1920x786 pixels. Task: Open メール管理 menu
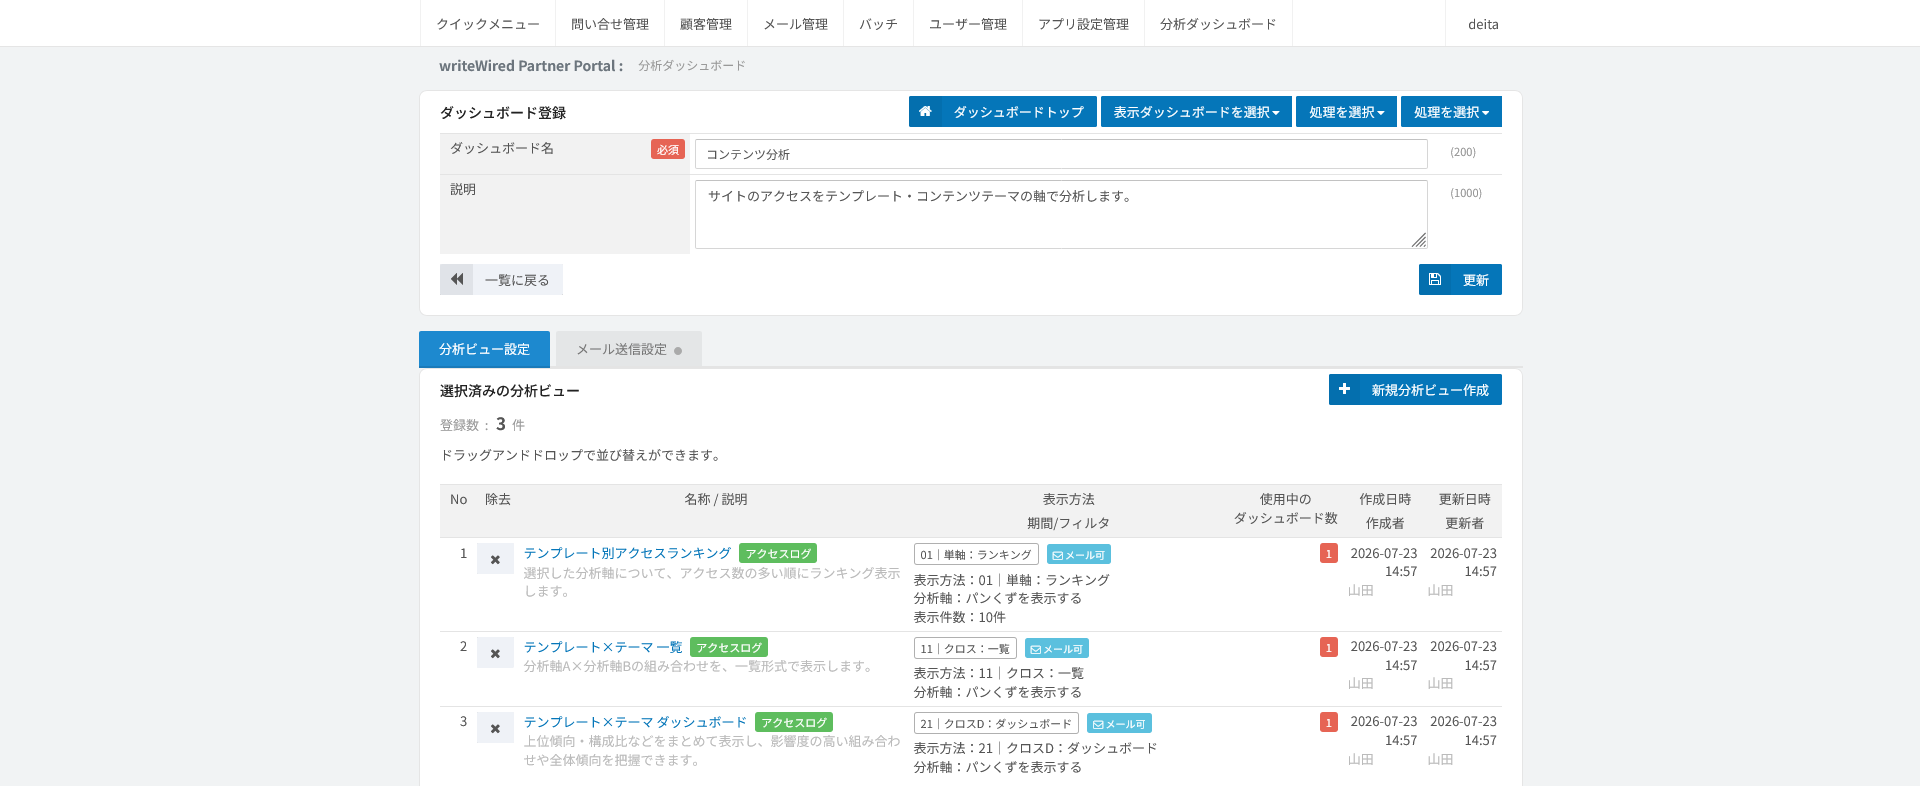click(x=795, y=24)
